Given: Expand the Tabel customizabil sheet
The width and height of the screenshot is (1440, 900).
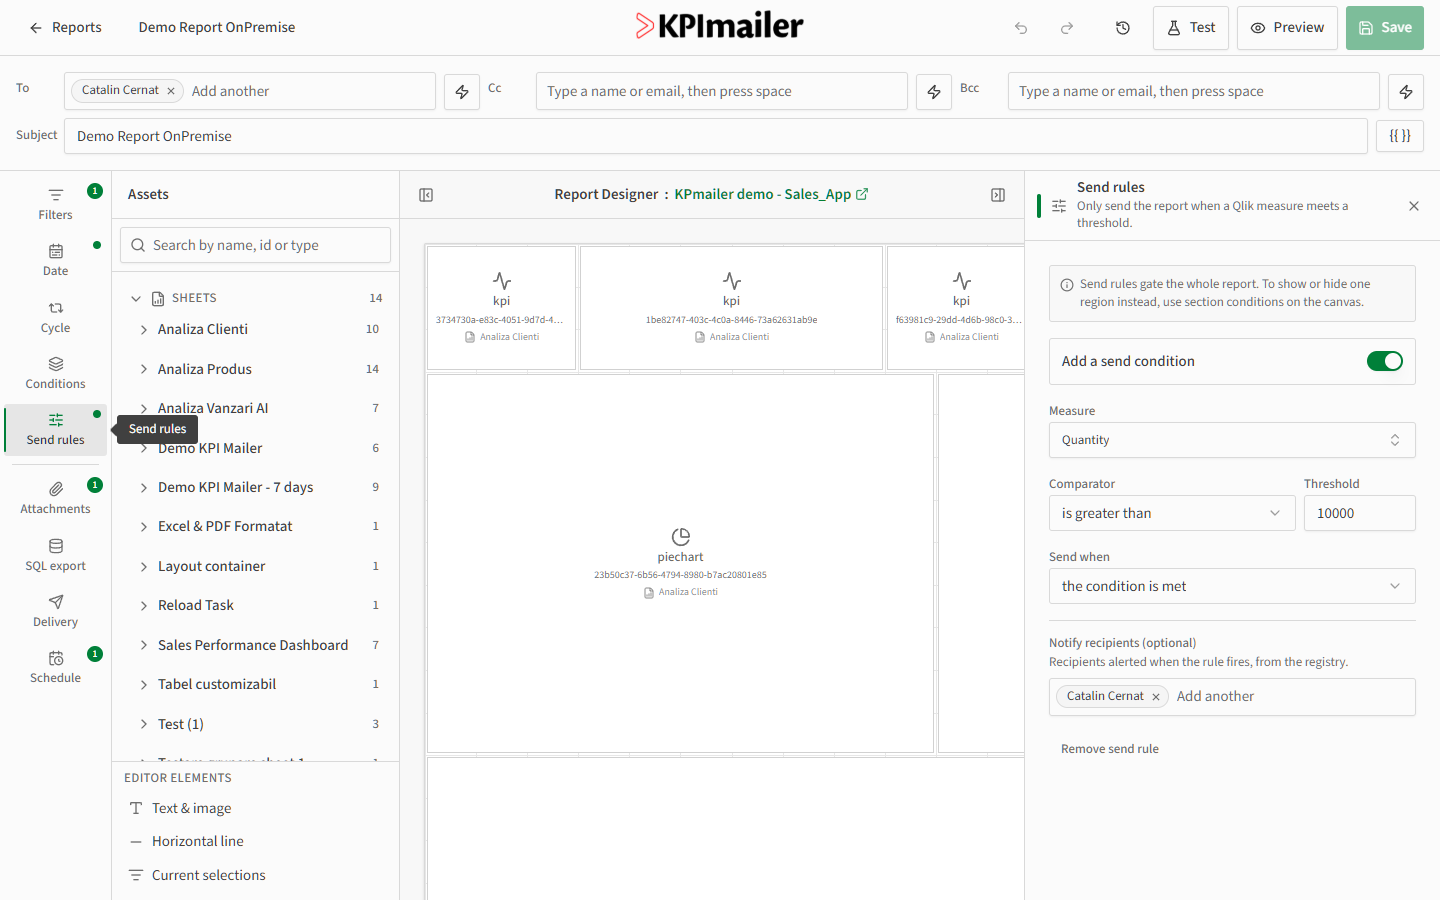Looking at the screenshot, I should 144,685.
